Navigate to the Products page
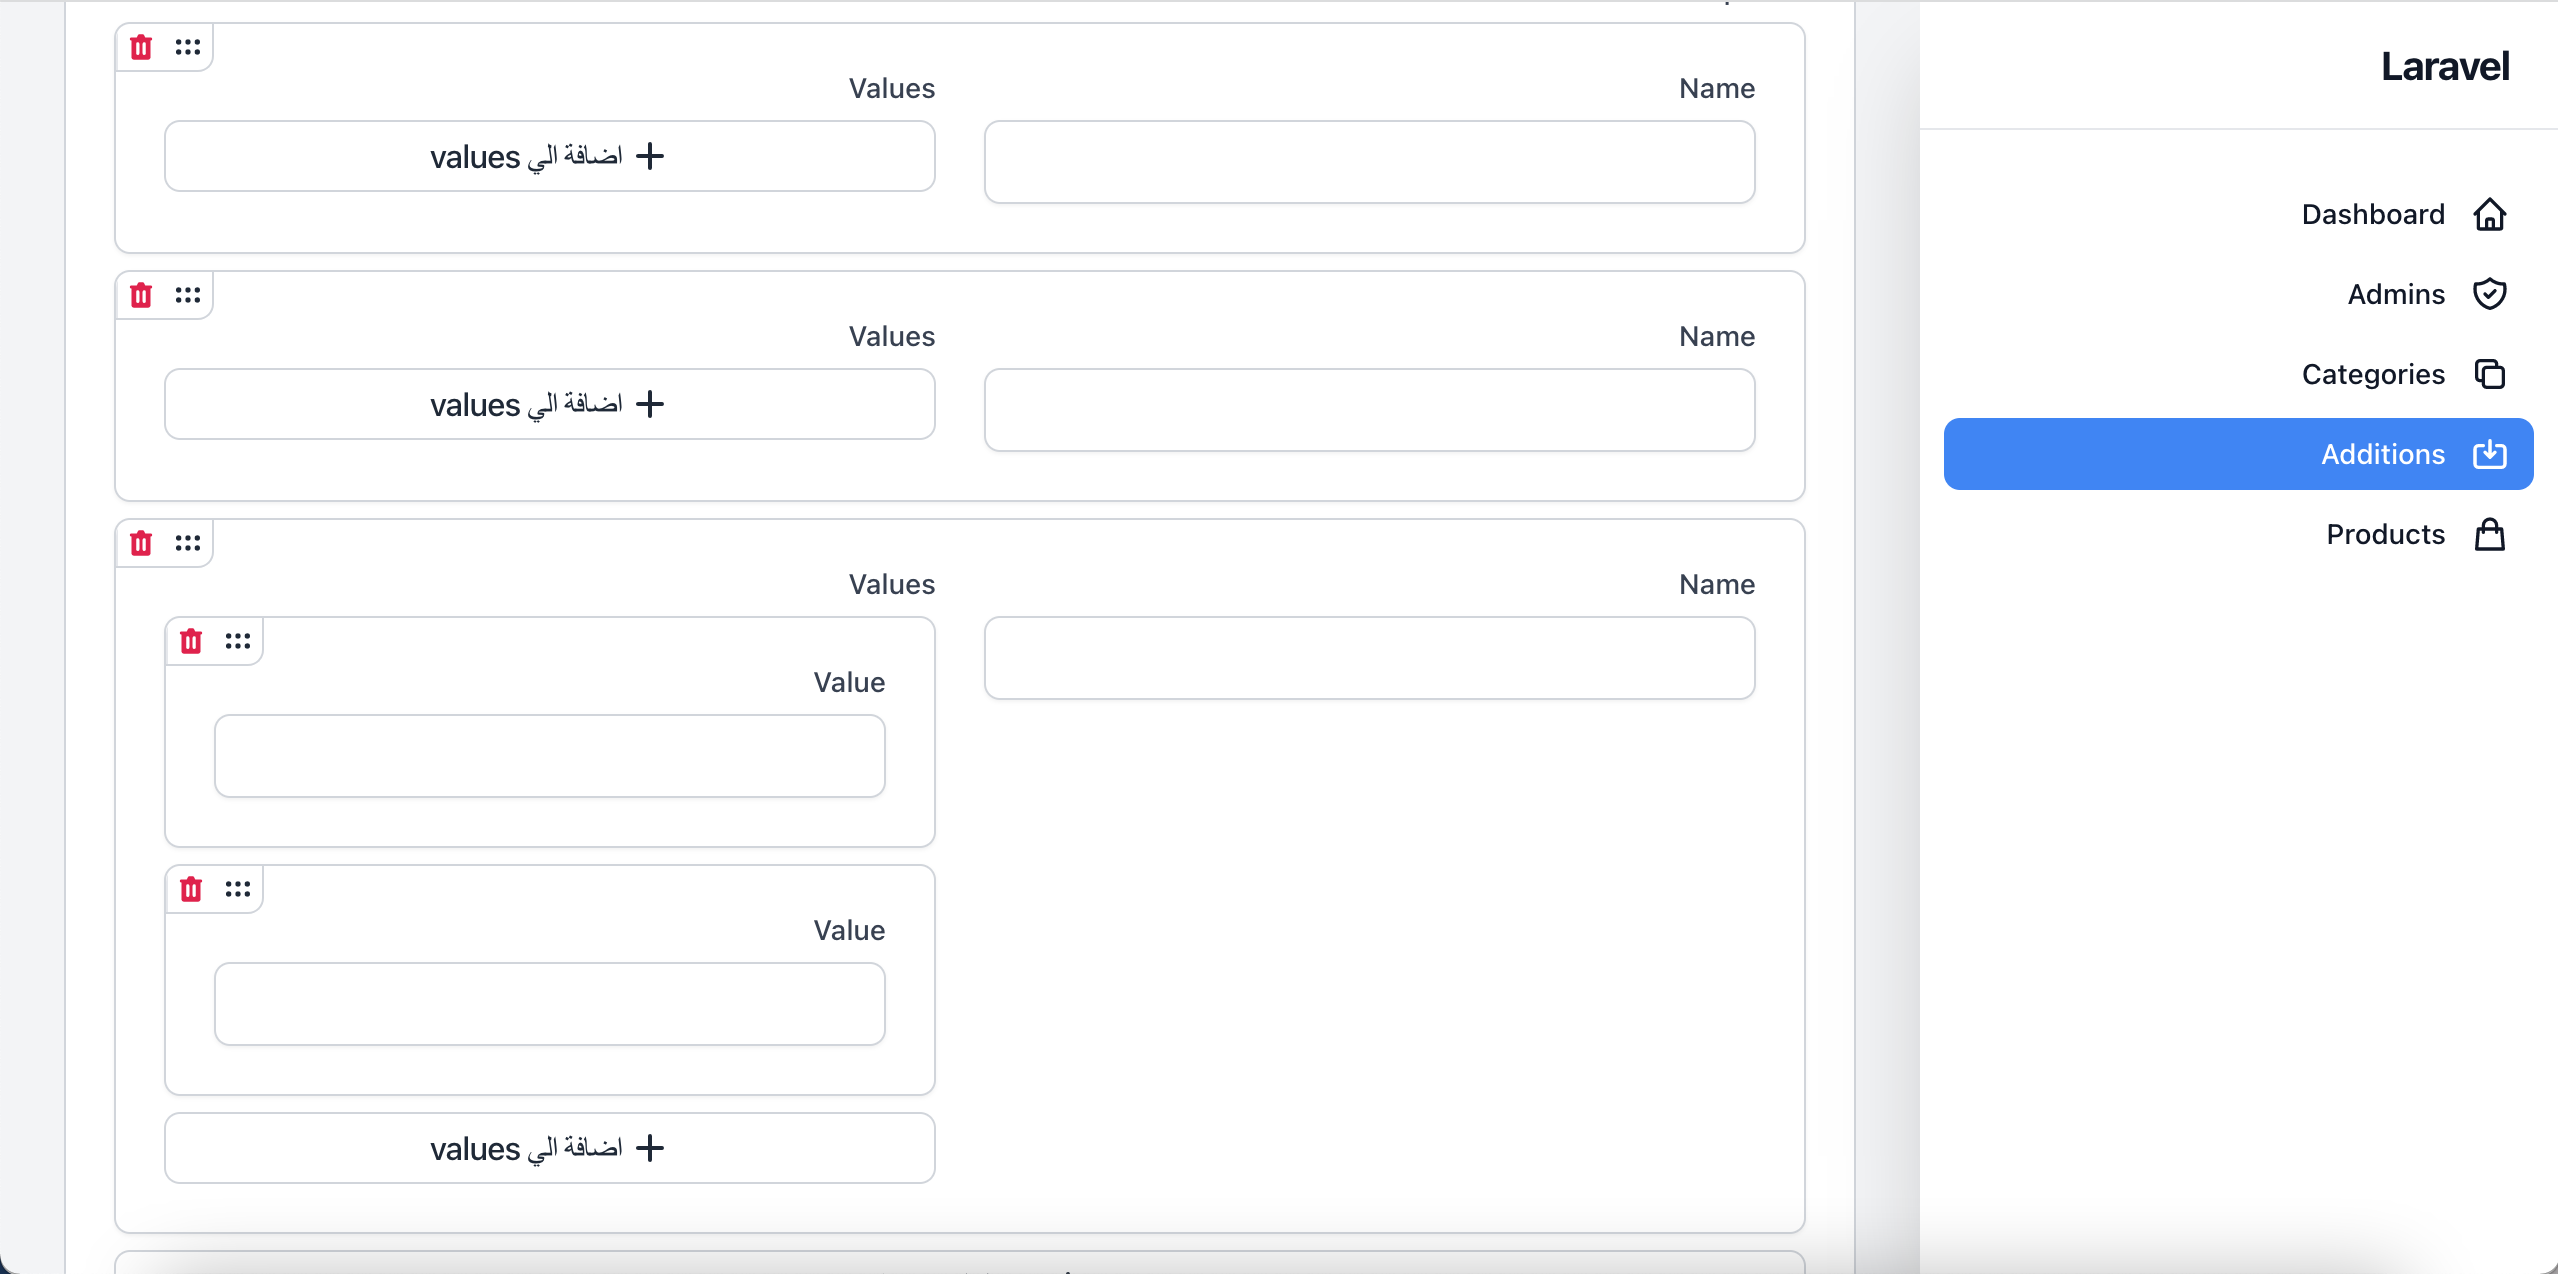 (x=2384, y=534)
